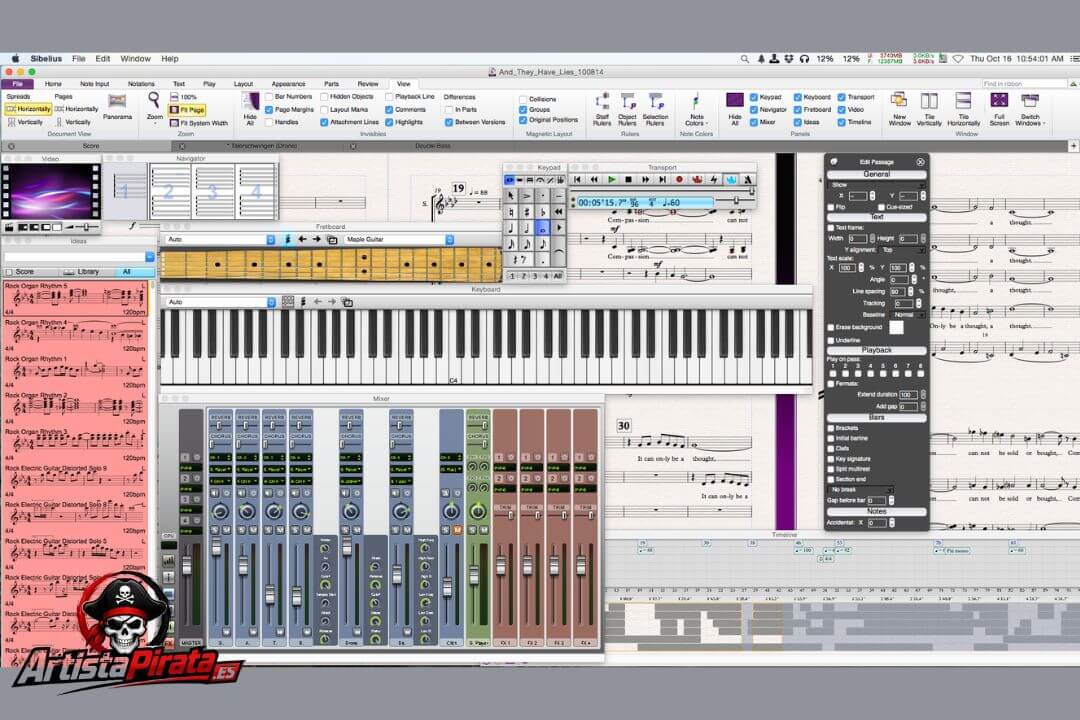Screen dimensions: 1080x720
Task: Open the Show dropdown in Edit Passage
Action: [875, 185]
